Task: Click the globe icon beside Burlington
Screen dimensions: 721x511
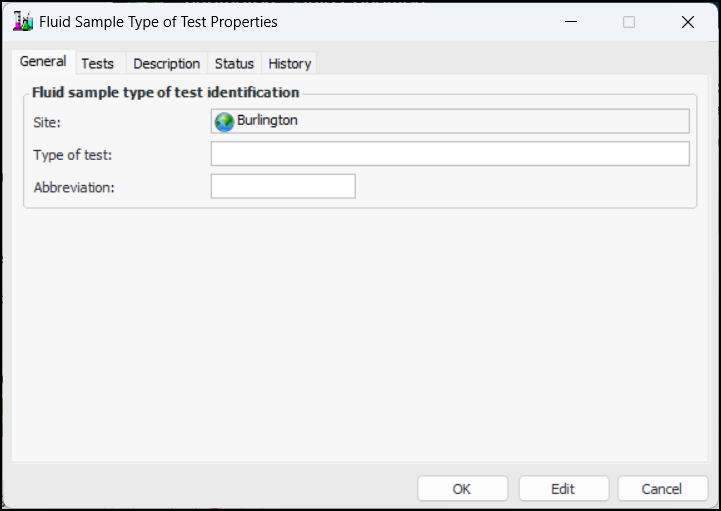Action: pyautogui.click(x=224, y=121)
